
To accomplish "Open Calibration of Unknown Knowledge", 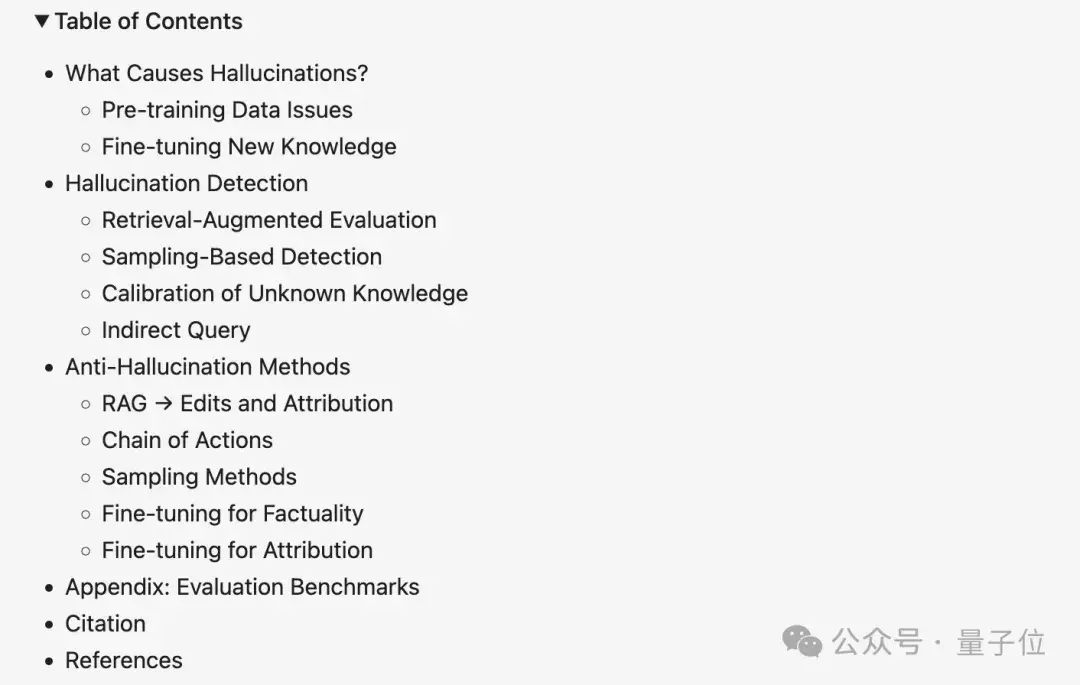I will [x=285, y=293].
